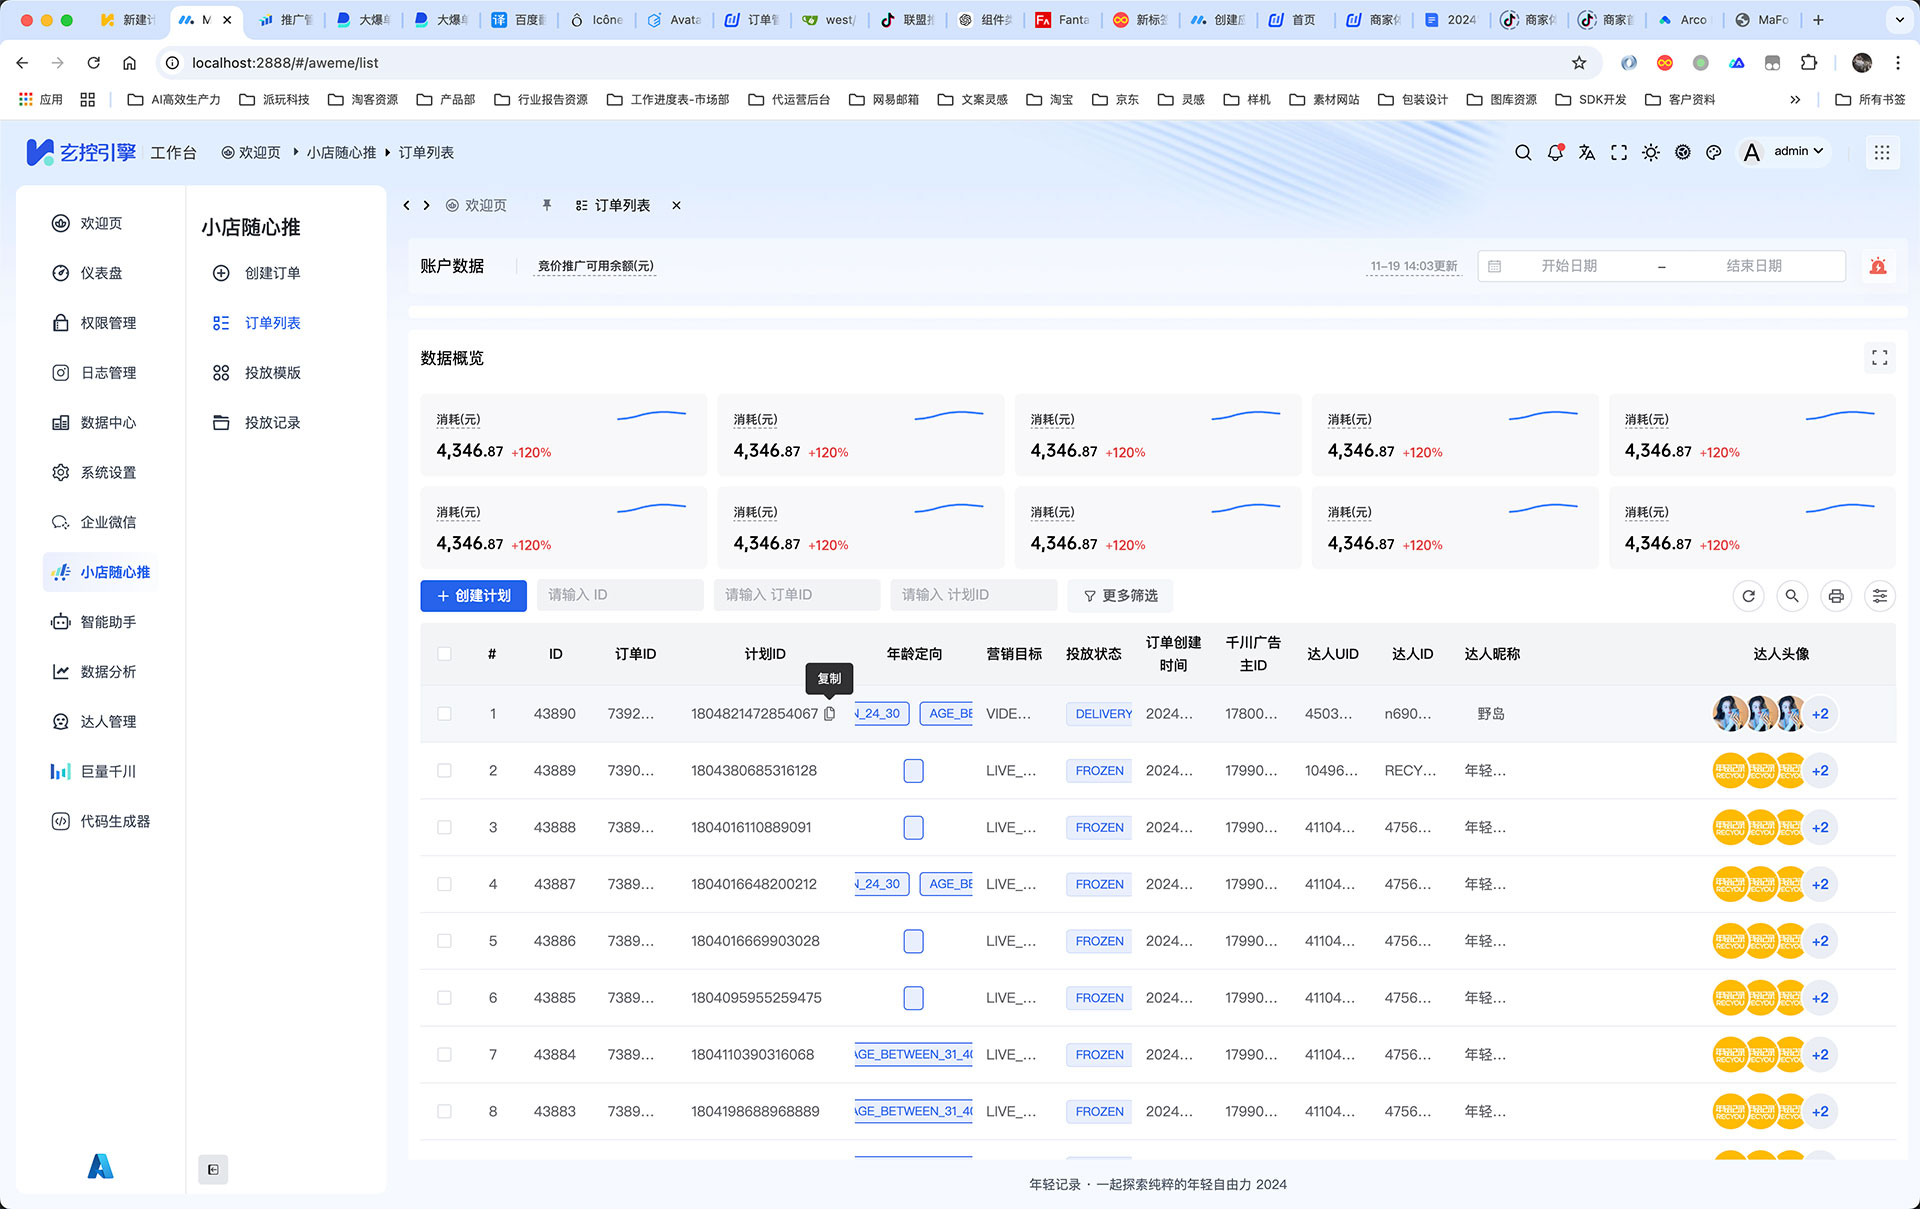Copy plan ID 1804821472854067
Viewport: 1920px width, 1209px height.
(829, 714)
